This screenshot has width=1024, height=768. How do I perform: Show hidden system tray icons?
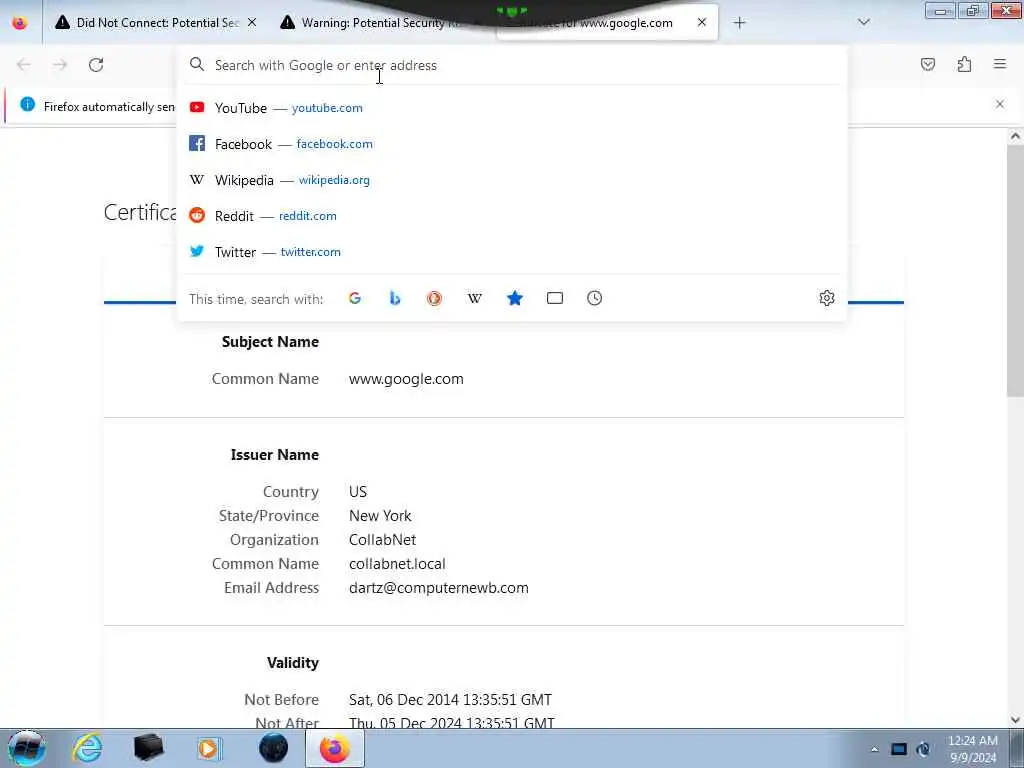tap(874, 749)
